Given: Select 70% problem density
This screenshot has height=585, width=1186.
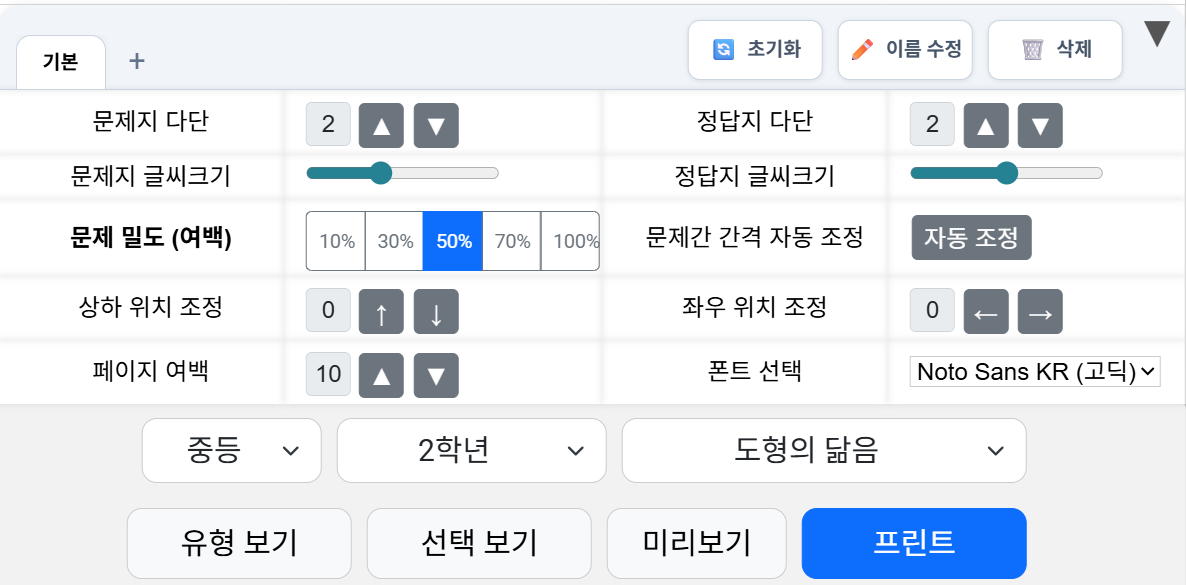Looking at the screenshot, I should click(x=511, y=240).
